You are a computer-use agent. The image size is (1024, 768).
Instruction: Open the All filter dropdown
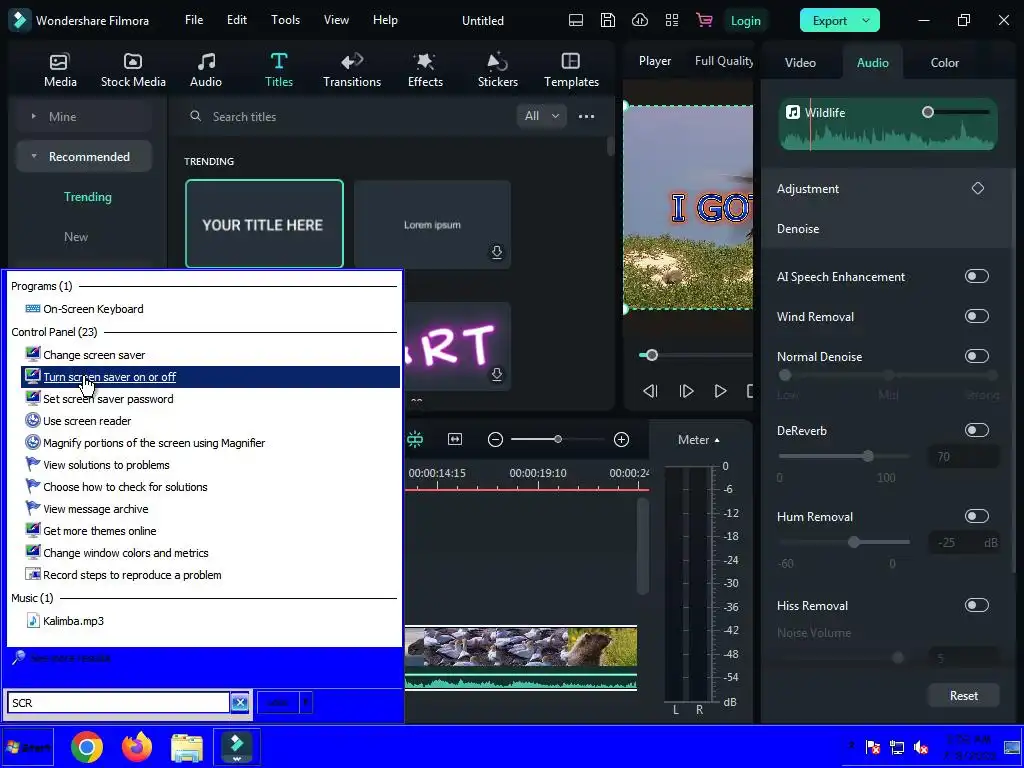pyautogui.click(x=541, y=116)
